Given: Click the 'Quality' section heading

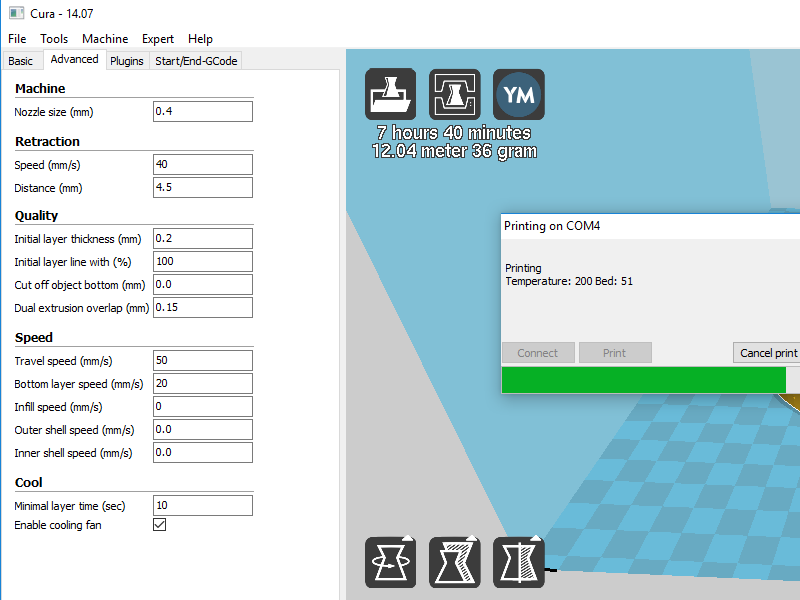Looking at the screenshot, I should pyautogui.click(x=36, y=216).
